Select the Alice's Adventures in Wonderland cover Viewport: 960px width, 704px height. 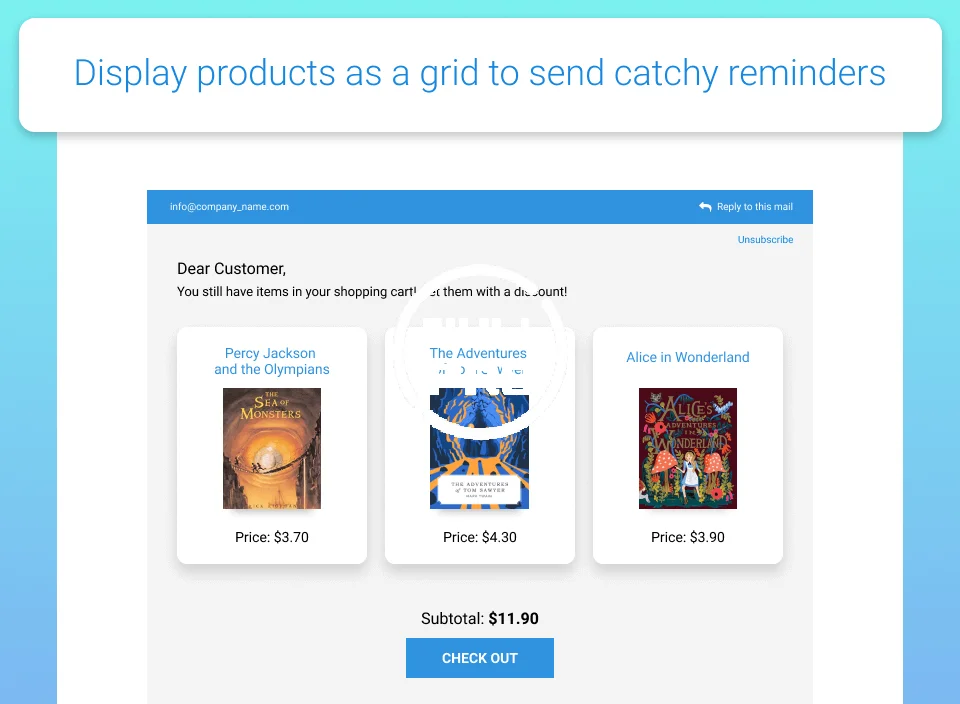coord(688,448)
